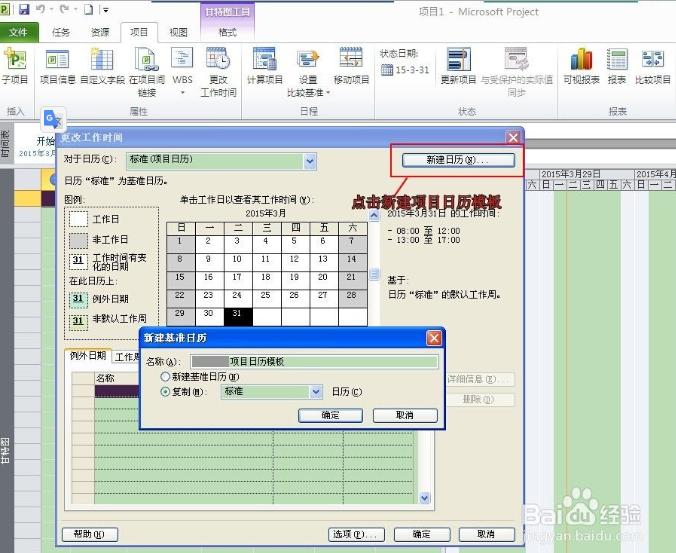Click the 名称 calendar name input field
Screen dimensions: 676x553
313,361
